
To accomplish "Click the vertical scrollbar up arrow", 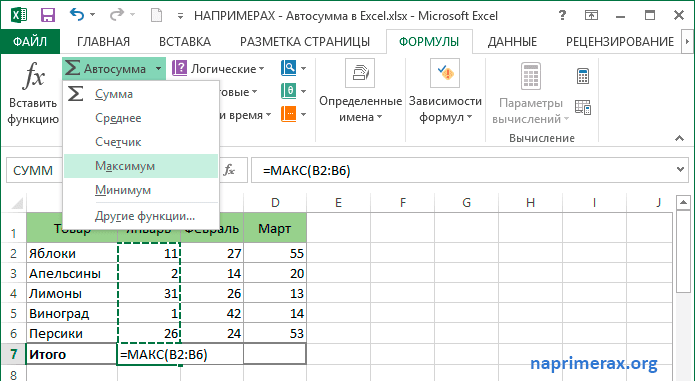I will [x=683, y=203].
